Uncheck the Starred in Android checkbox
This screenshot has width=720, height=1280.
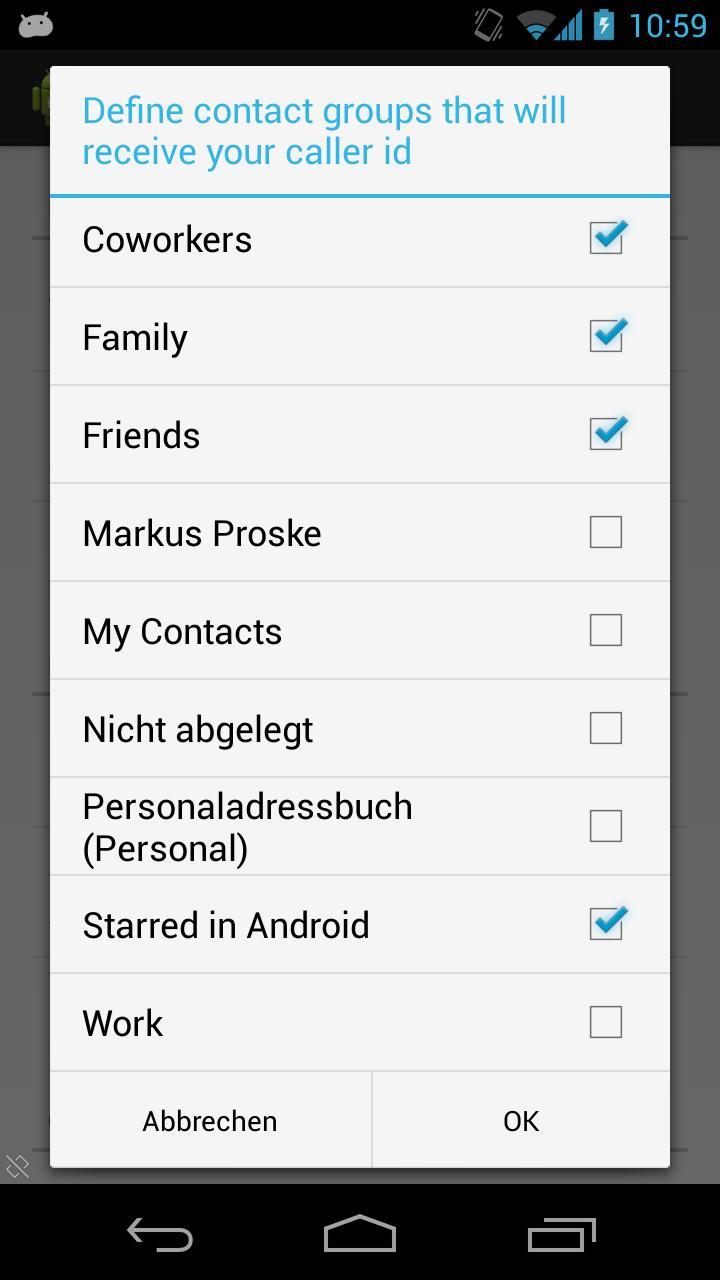point(606,924)
